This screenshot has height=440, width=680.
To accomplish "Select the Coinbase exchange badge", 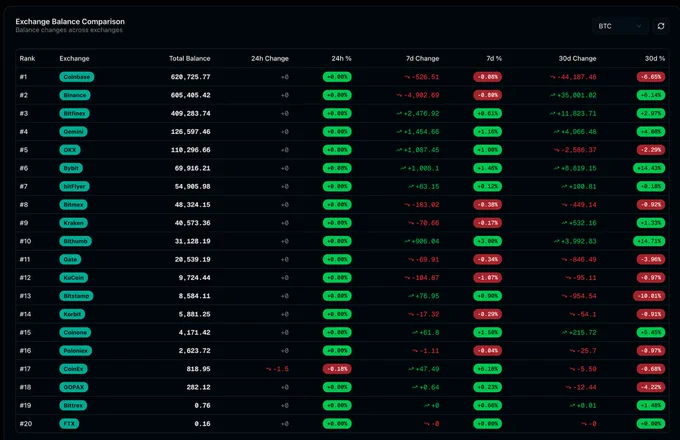I will tap(77, 77).
